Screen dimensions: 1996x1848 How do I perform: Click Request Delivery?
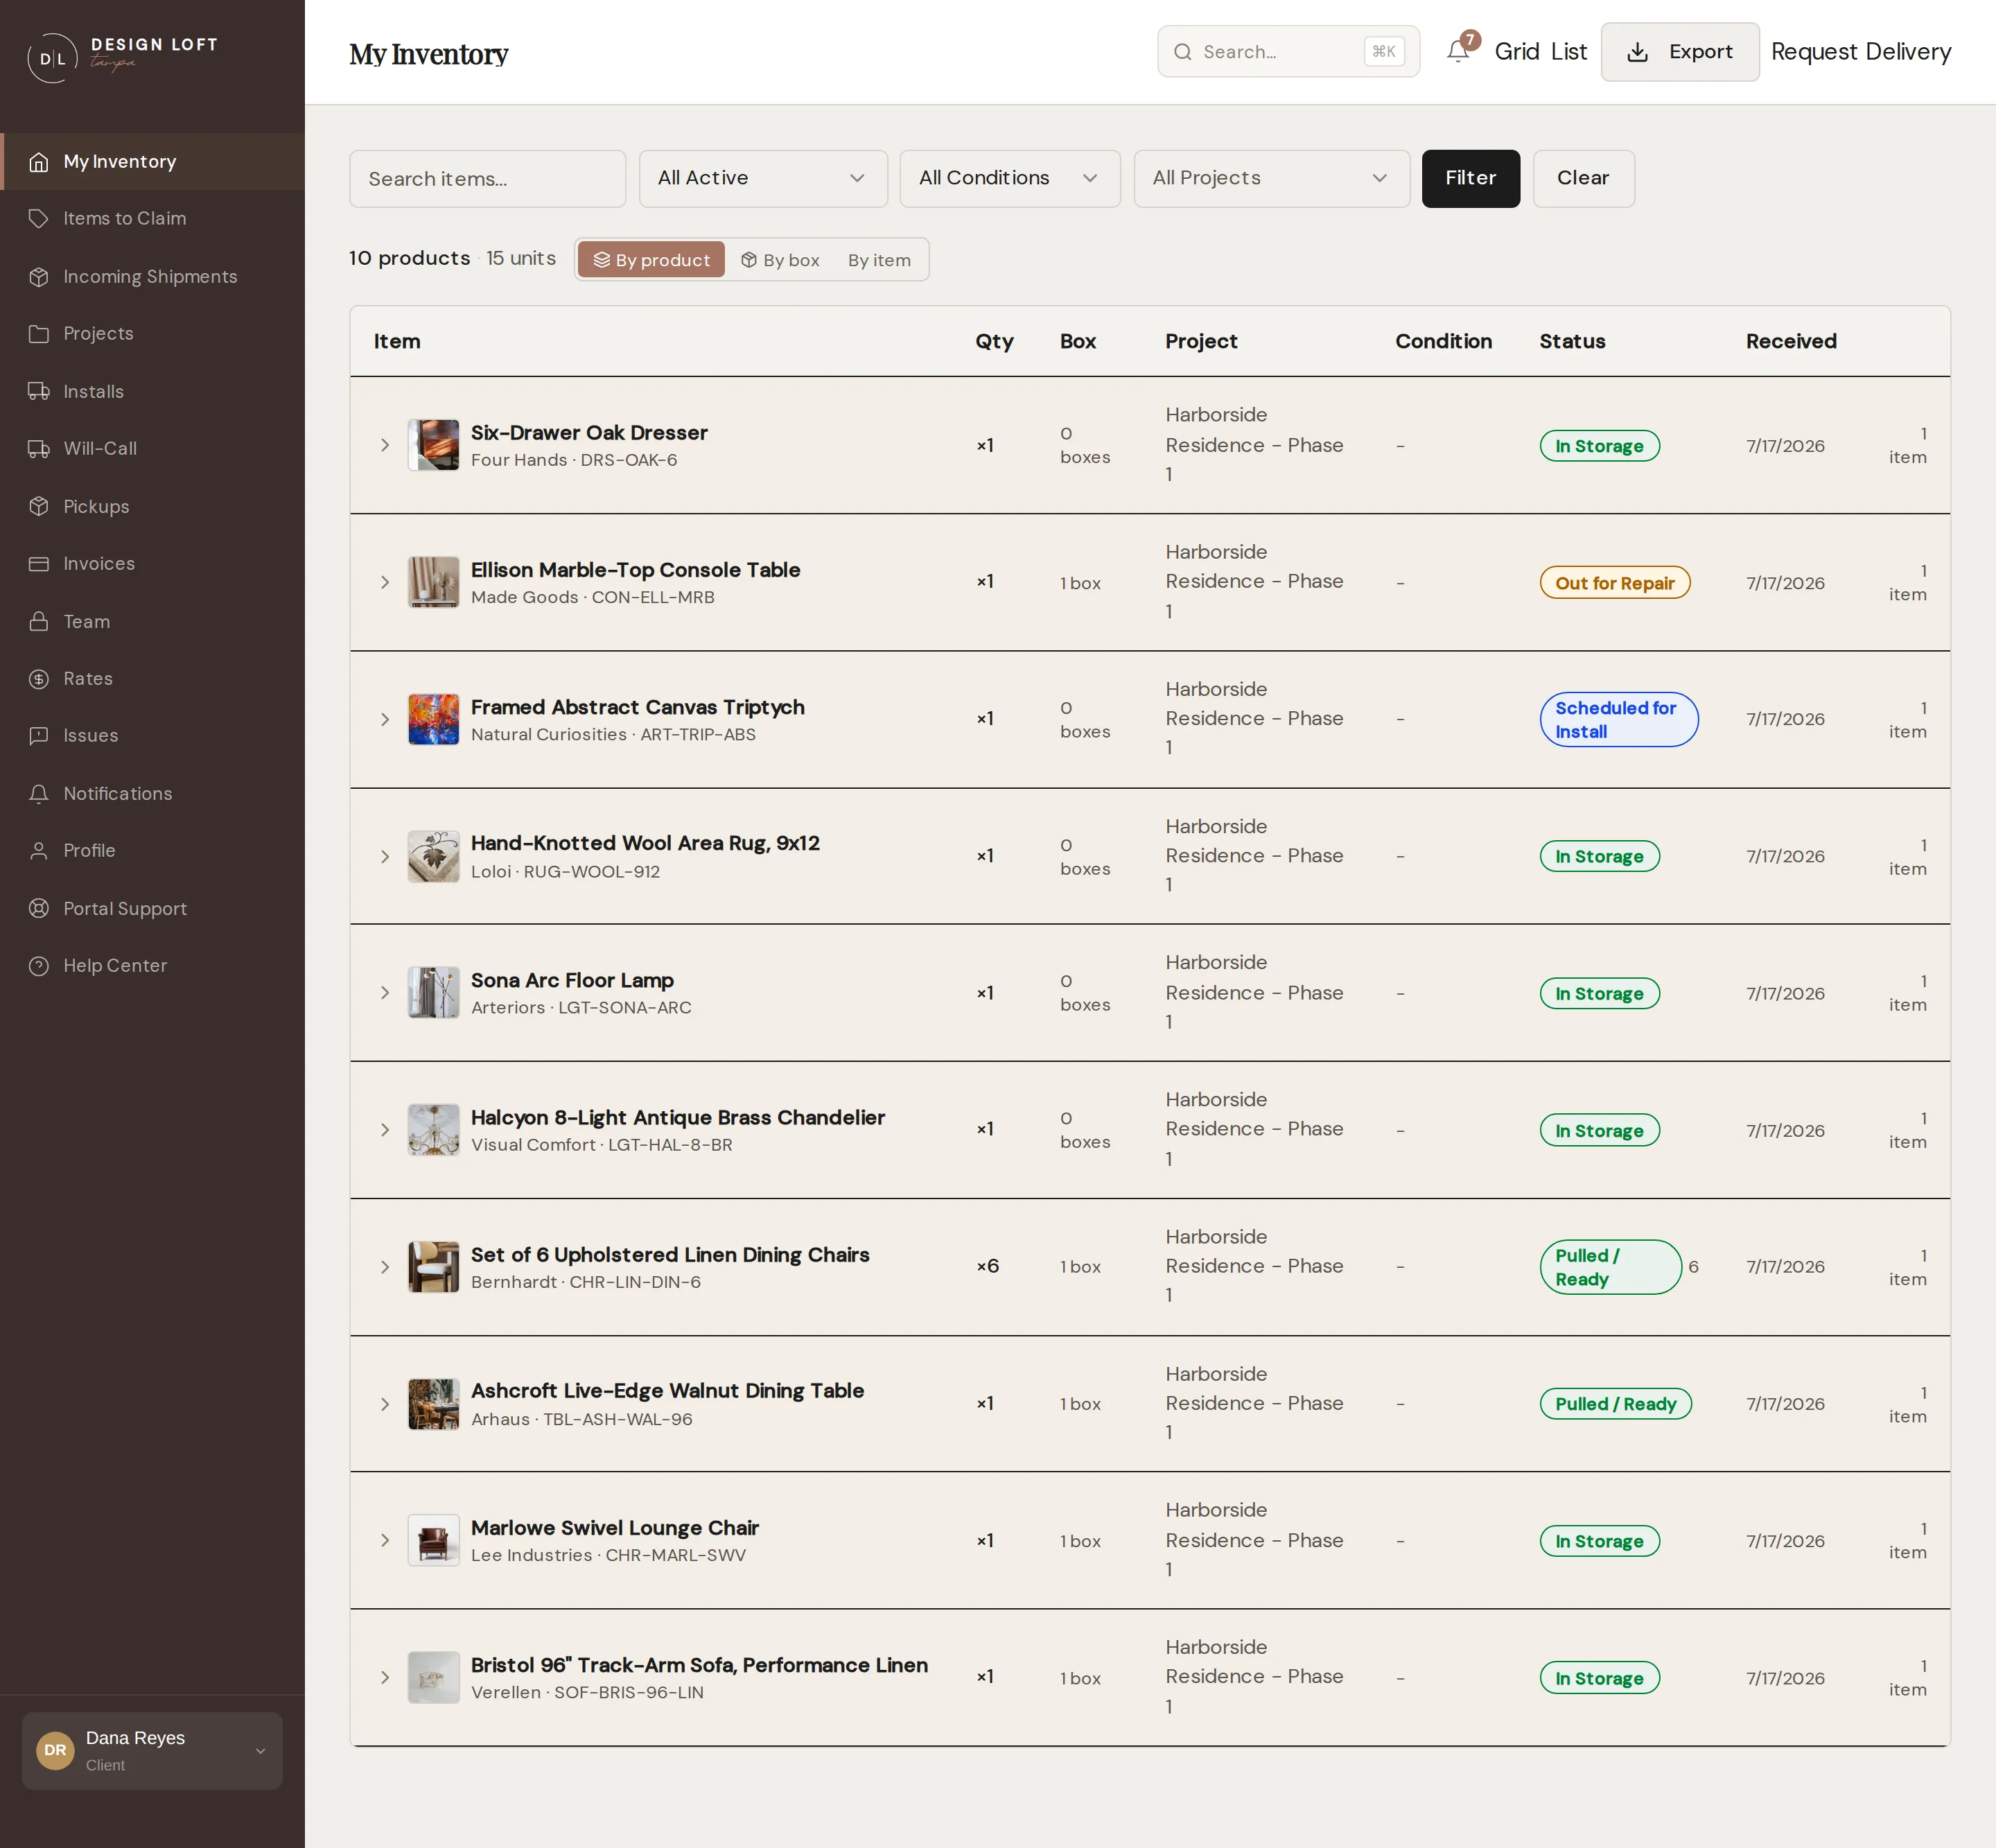[1860, 51]
